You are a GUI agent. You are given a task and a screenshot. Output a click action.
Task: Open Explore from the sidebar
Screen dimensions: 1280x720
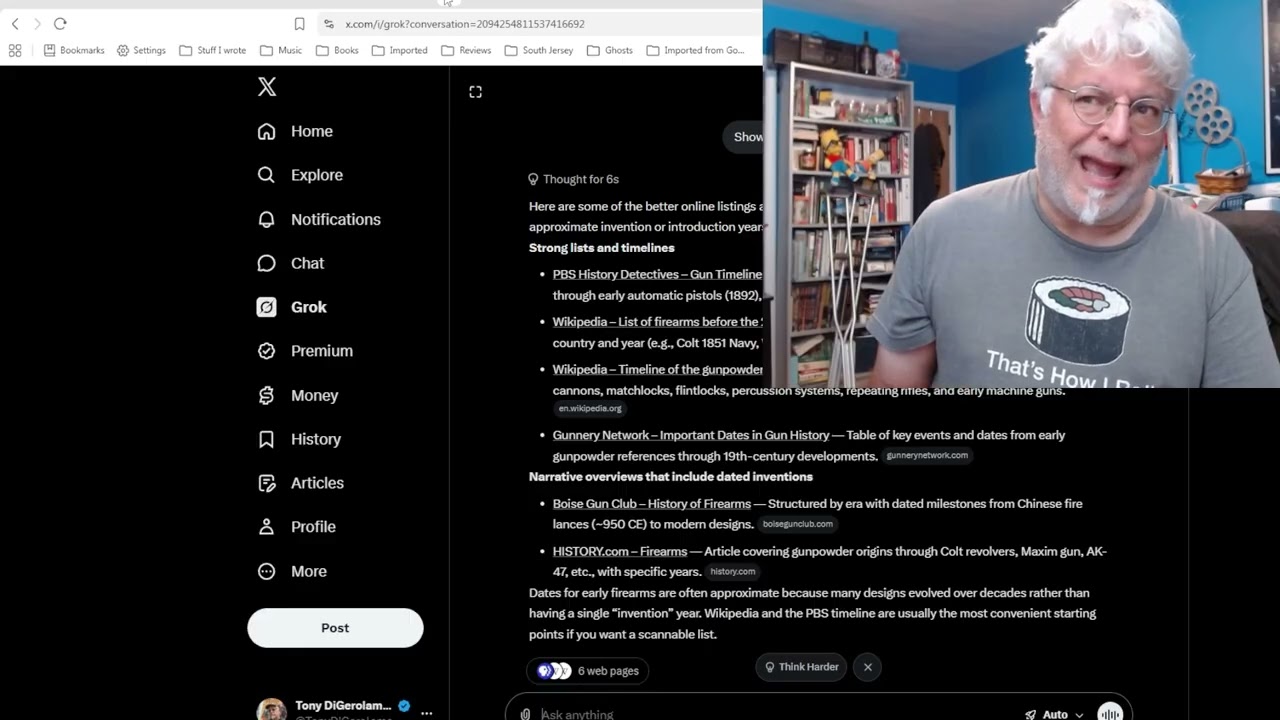(x=300, y=175)
